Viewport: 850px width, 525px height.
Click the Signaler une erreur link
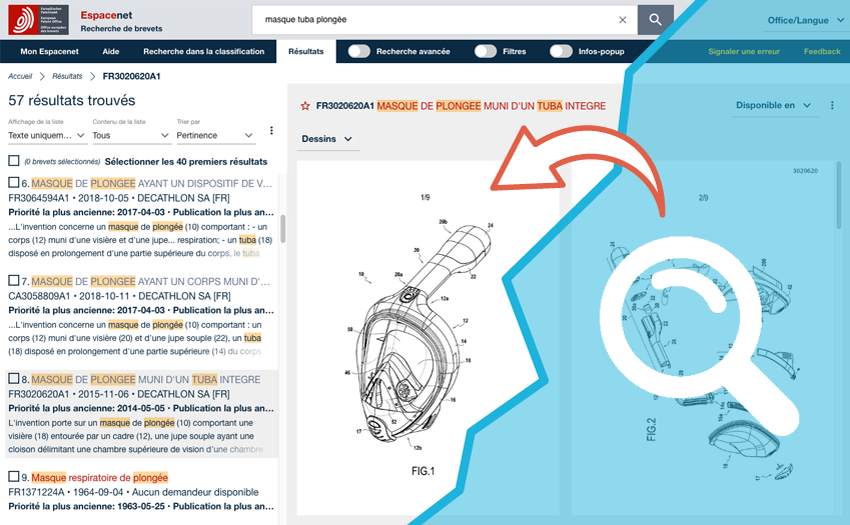743,51
